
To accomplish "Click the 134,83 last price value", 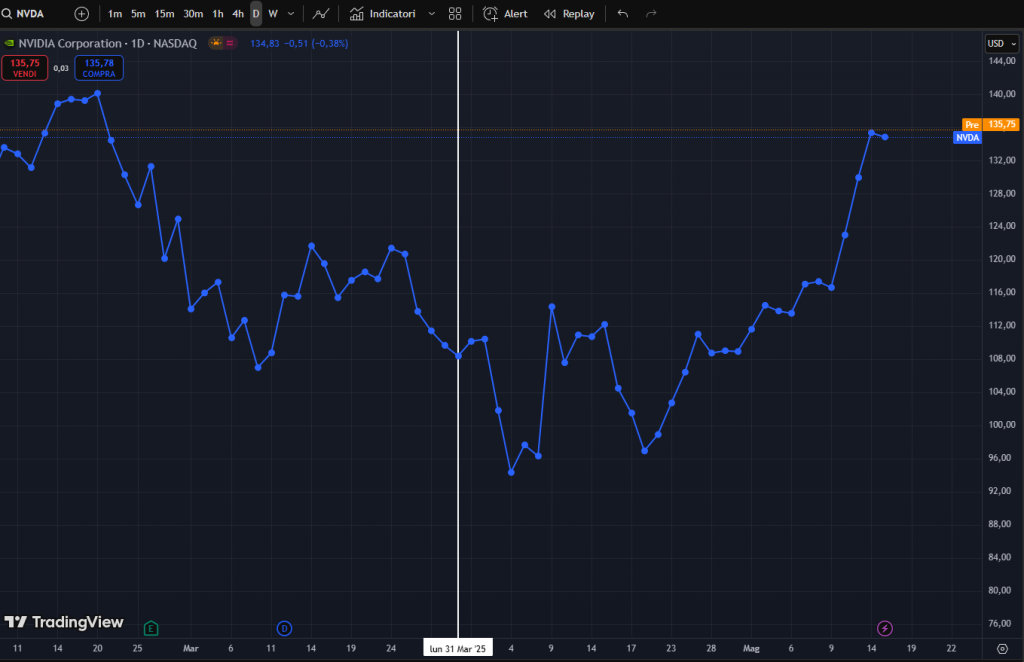I will [264, 43].
